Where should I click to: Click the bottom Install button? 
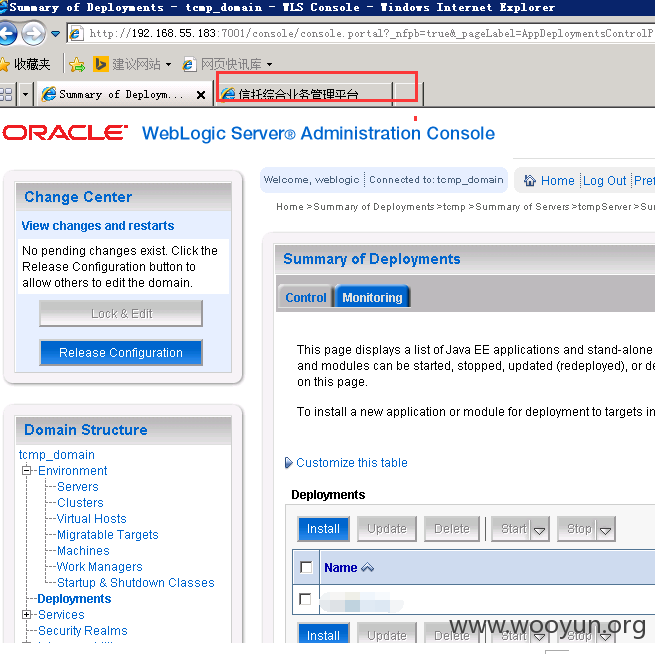323,635
